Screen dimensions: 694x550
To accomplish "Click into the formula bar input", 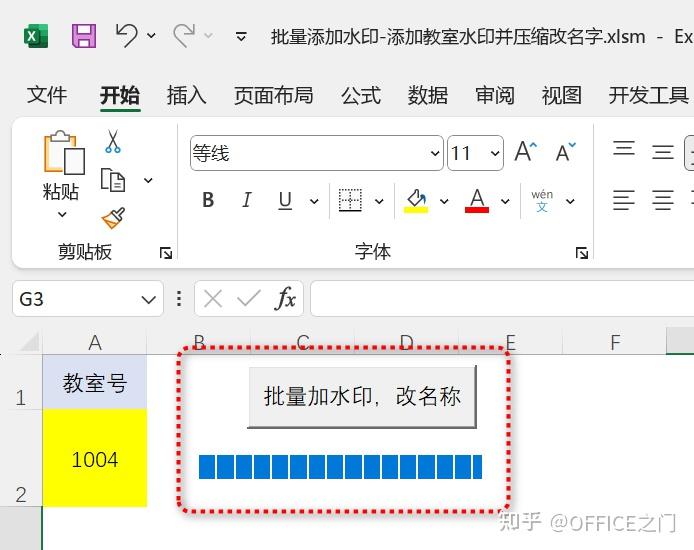I will tap(502, 299).
